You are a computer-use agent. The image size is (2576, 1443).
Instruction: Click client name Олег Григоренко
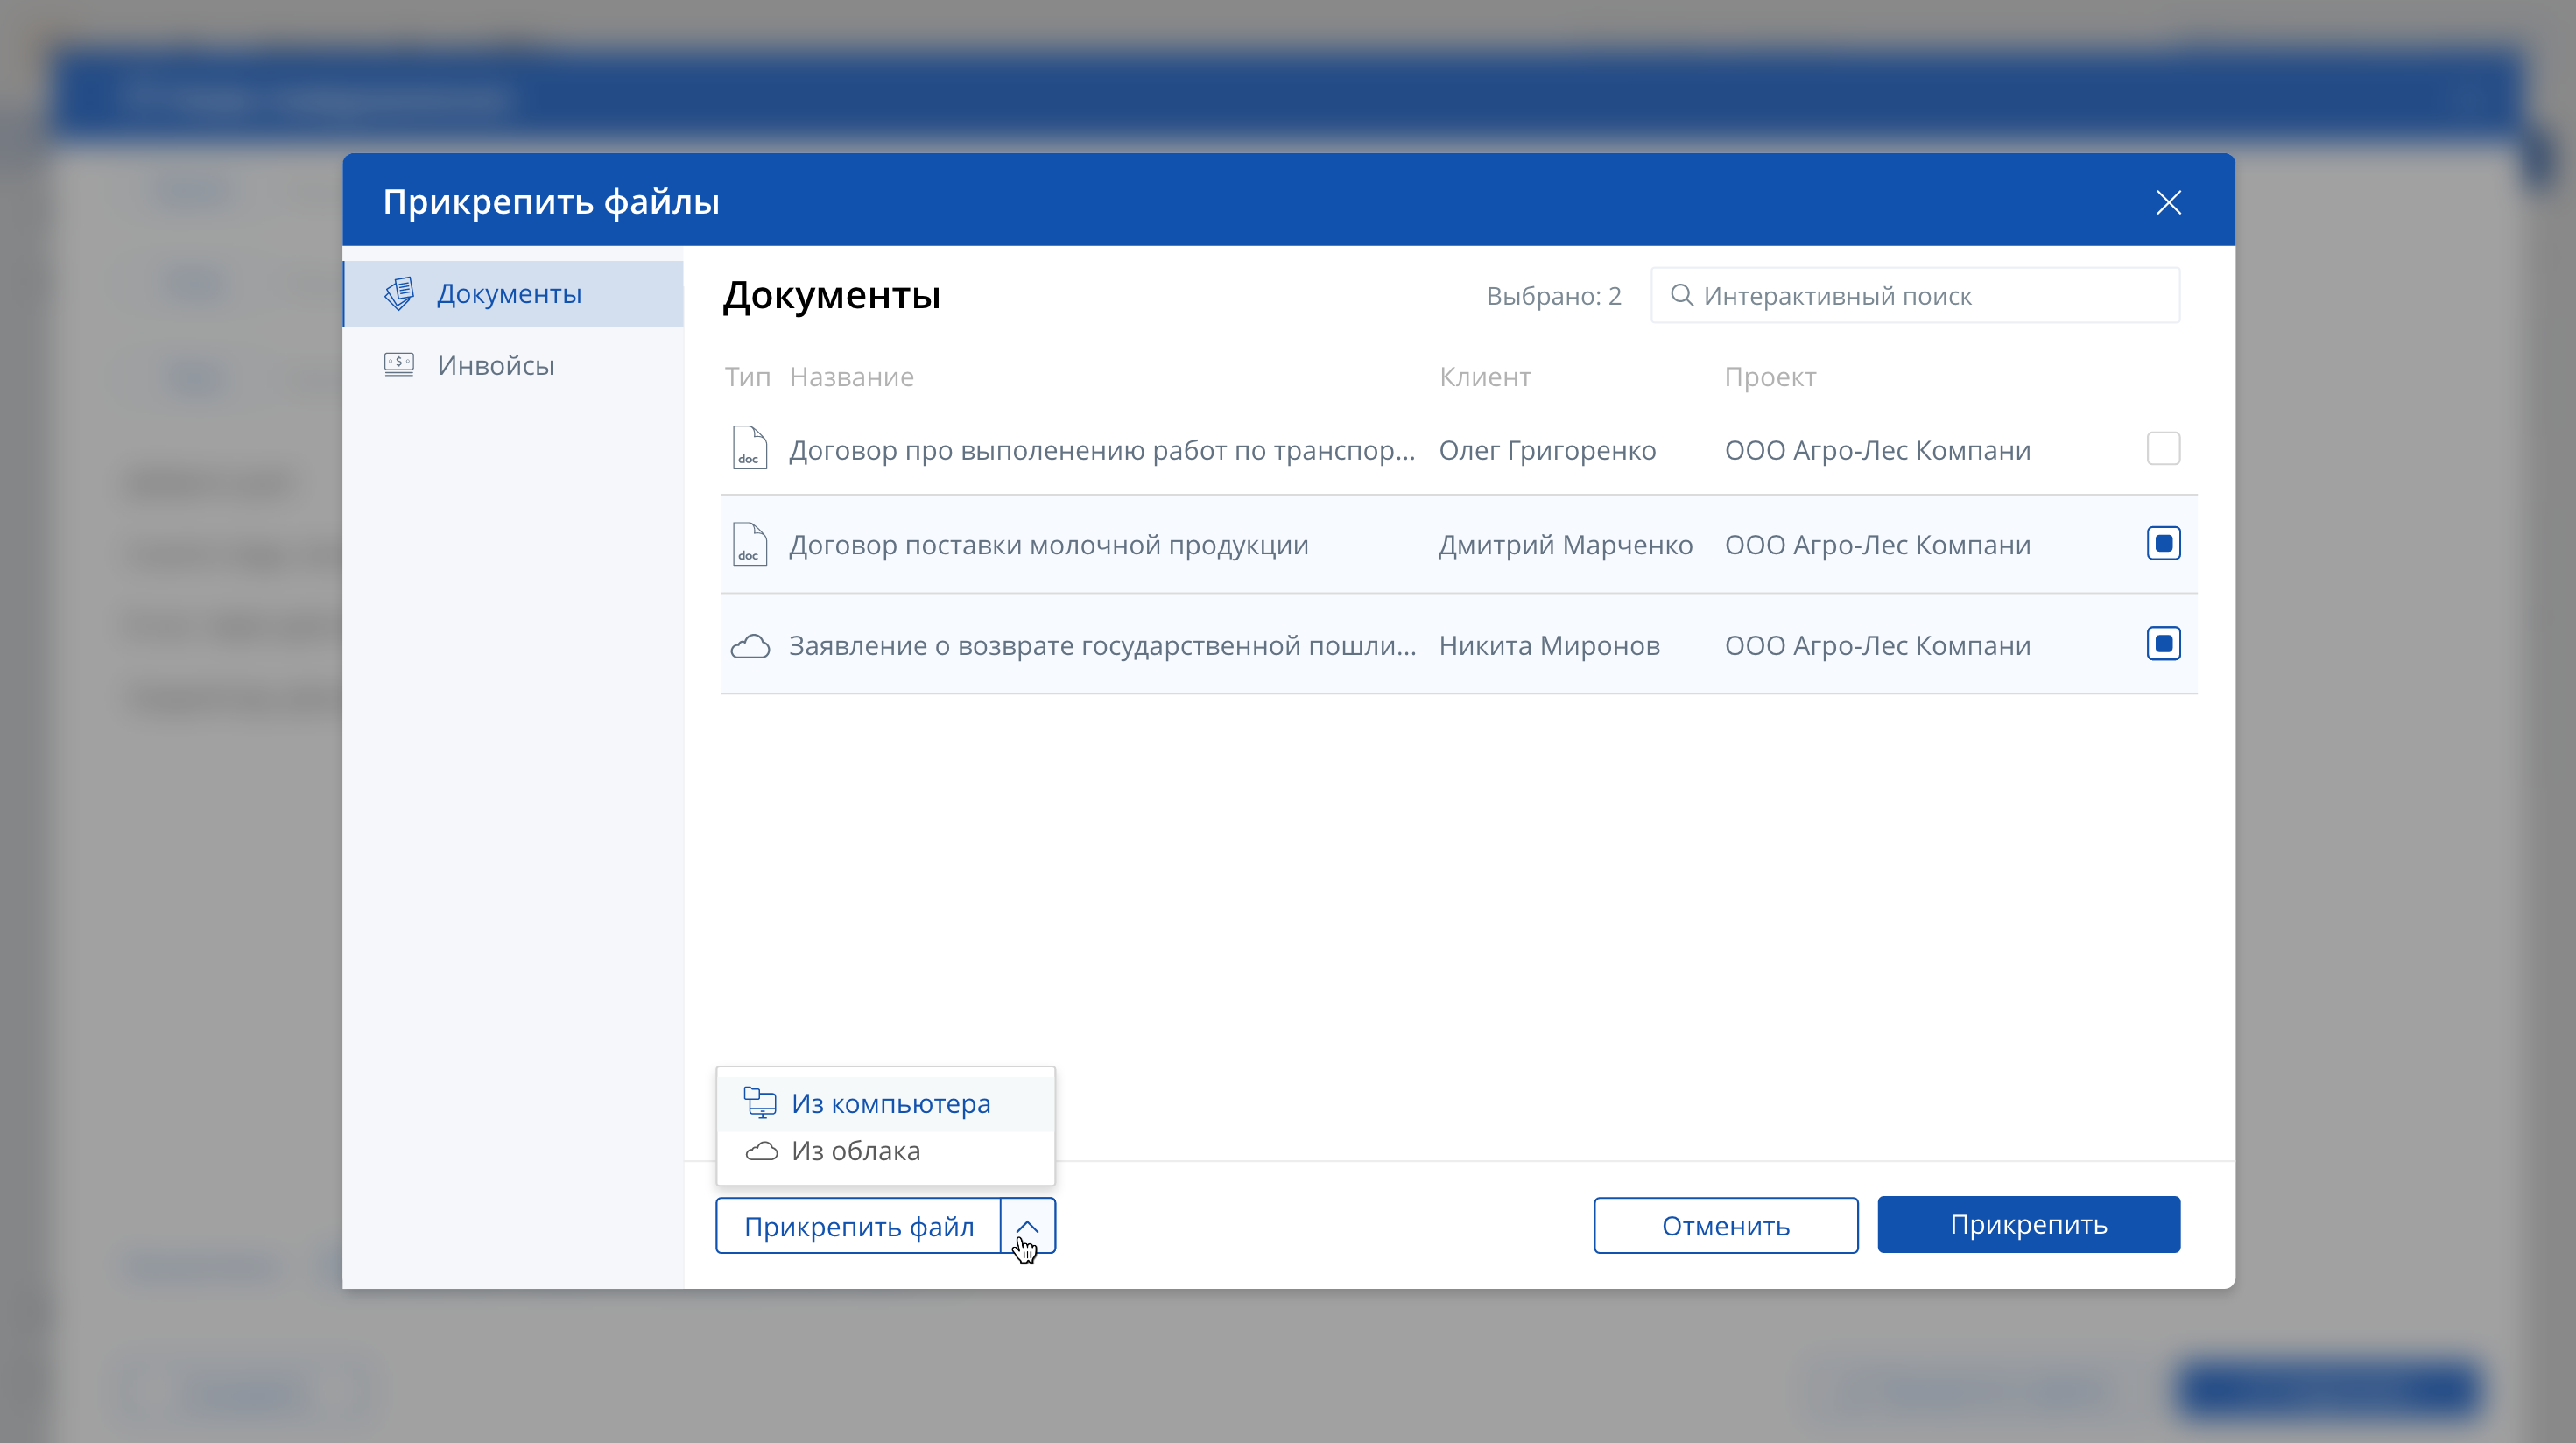(x=1547, y=450)
